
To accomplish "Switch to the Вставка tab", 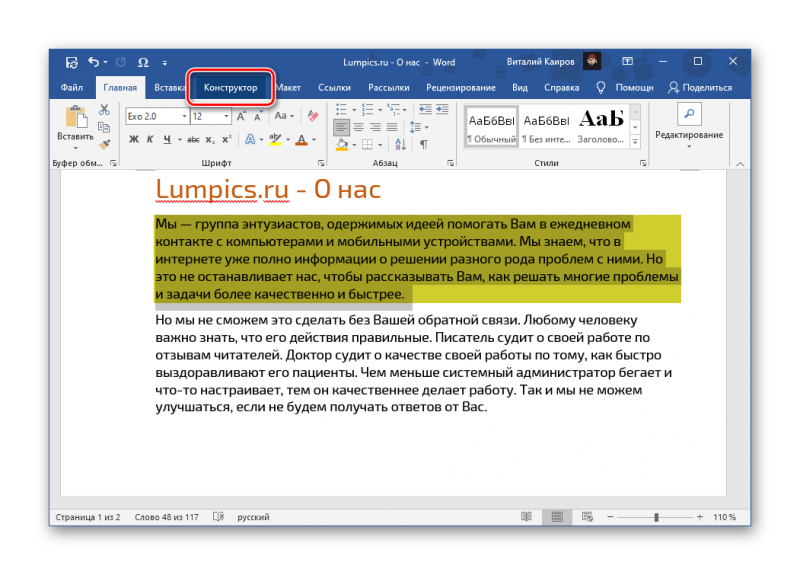I will pyautogui.click(x=169, y=88).
